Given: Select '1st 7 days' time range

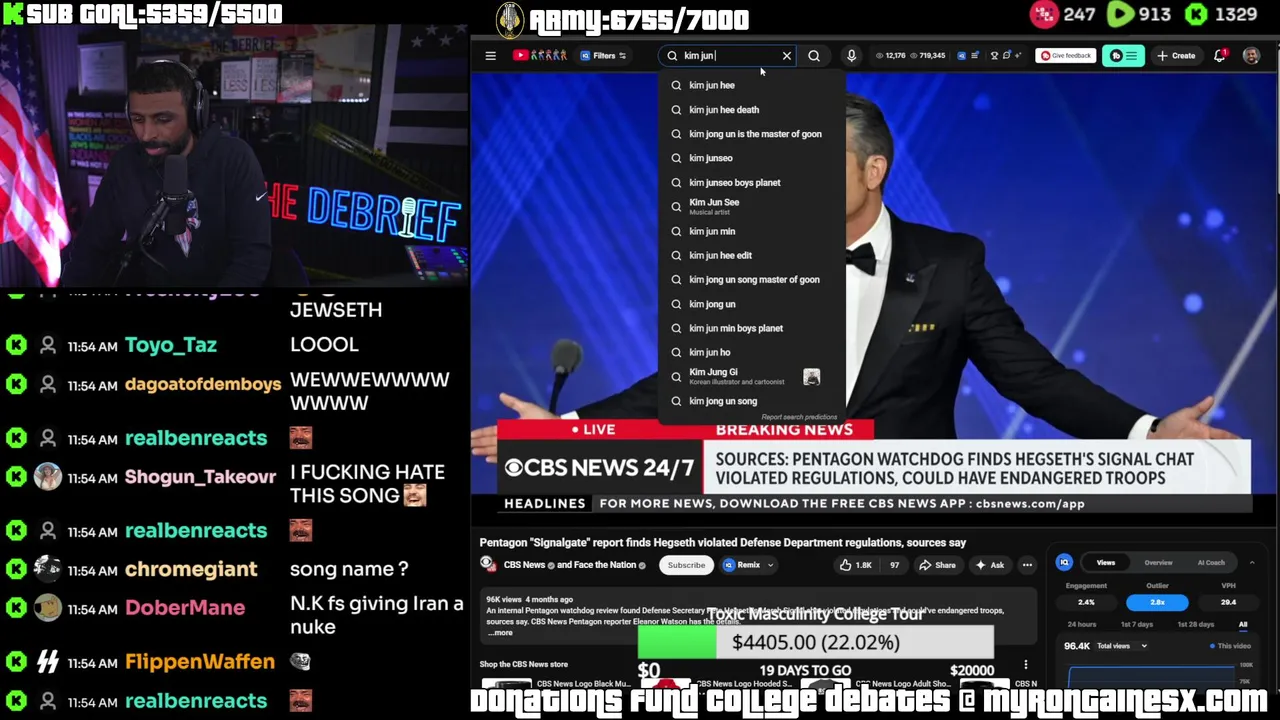Looking at the screenshot, I should click(1136, 625).
